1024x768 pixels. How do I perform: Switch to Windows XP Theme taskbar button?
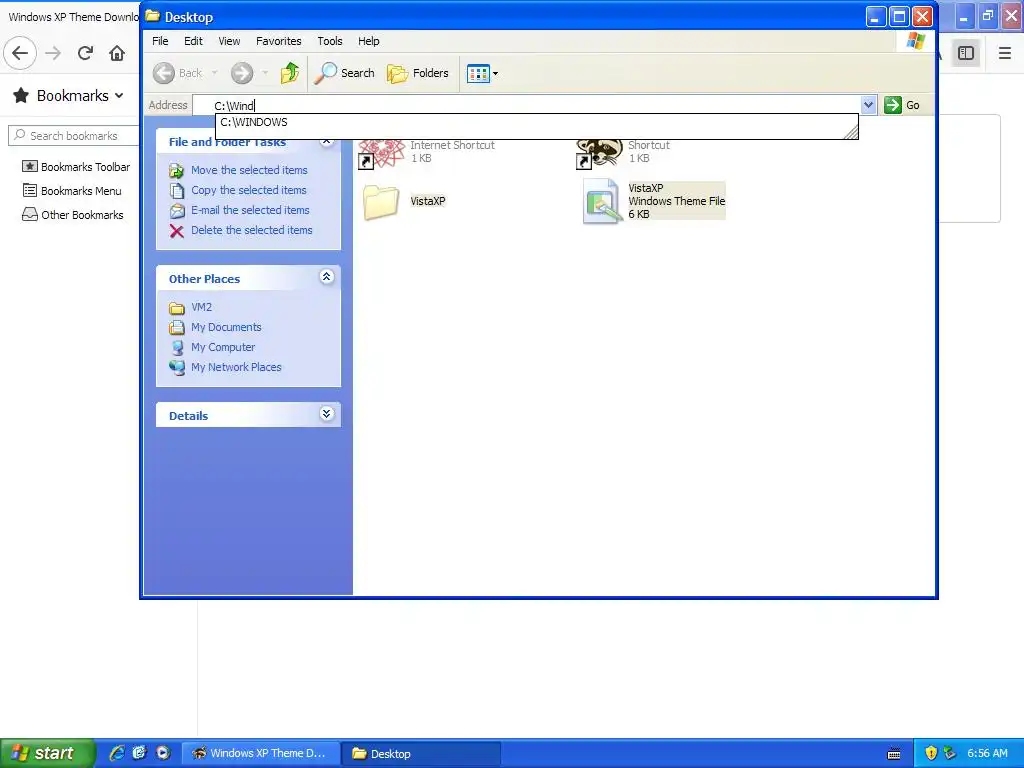(x=260, y=753)
